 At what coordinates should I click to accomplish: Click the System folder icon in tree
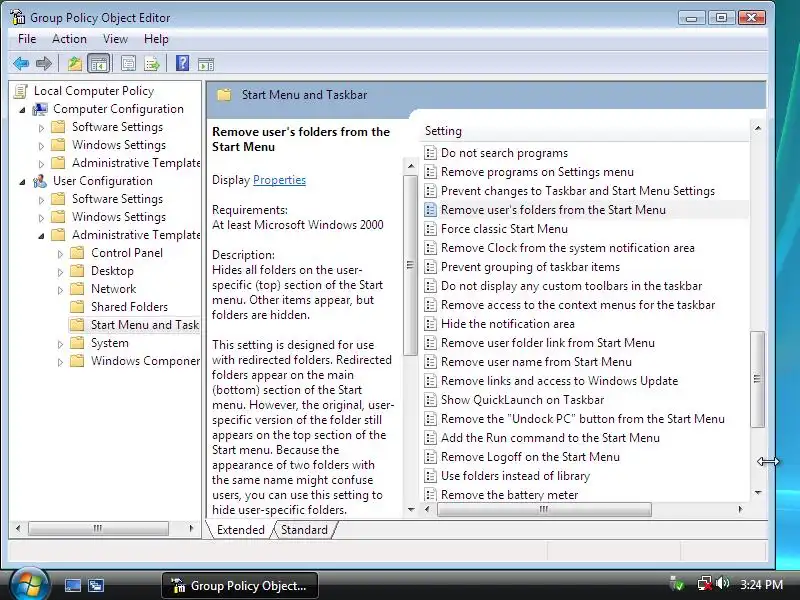(77, 343)
